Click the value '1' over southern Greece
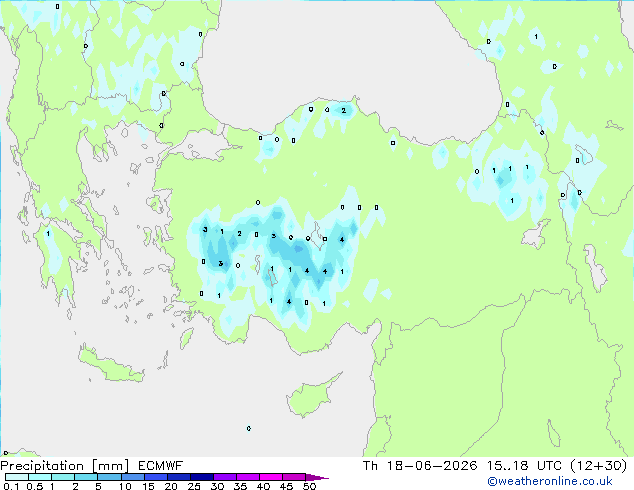The width and height of the screenshot is (634, 490). click(x=48, y=234)
